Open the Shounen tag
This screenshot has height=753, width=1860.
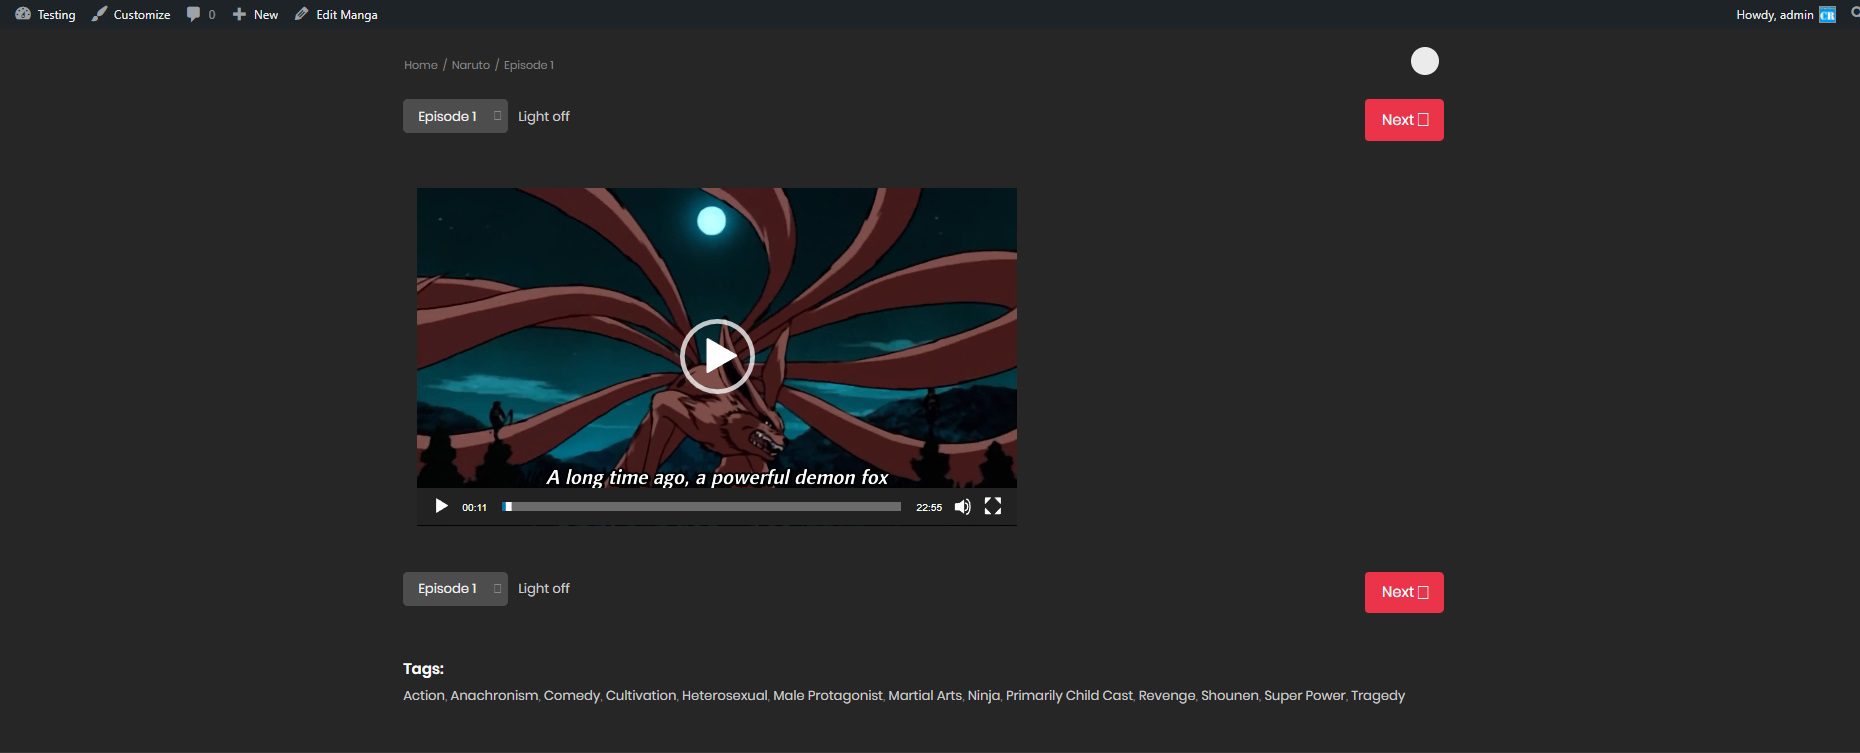pos(1230,696)
